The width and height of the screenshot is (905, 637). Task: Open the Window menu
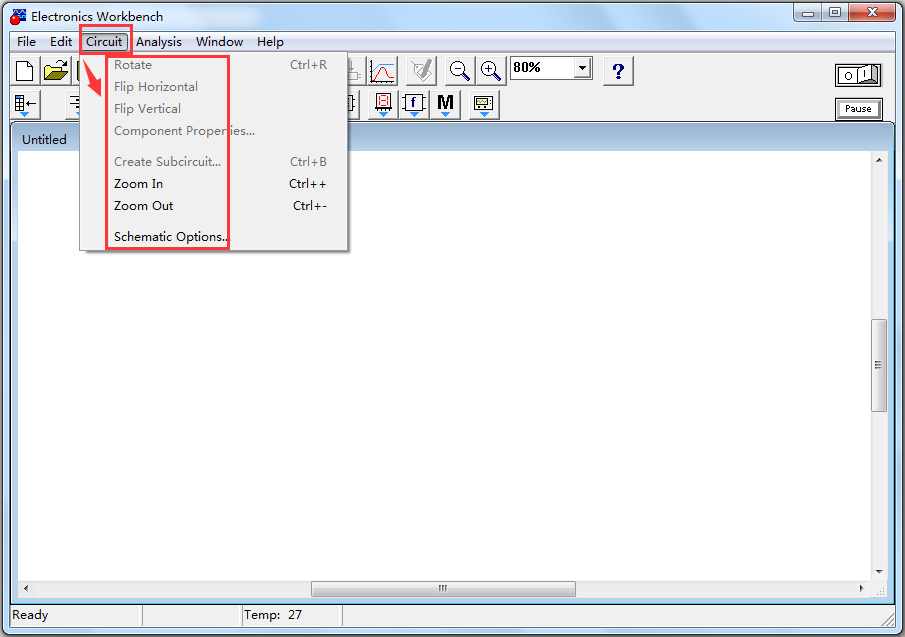(219, 42)
